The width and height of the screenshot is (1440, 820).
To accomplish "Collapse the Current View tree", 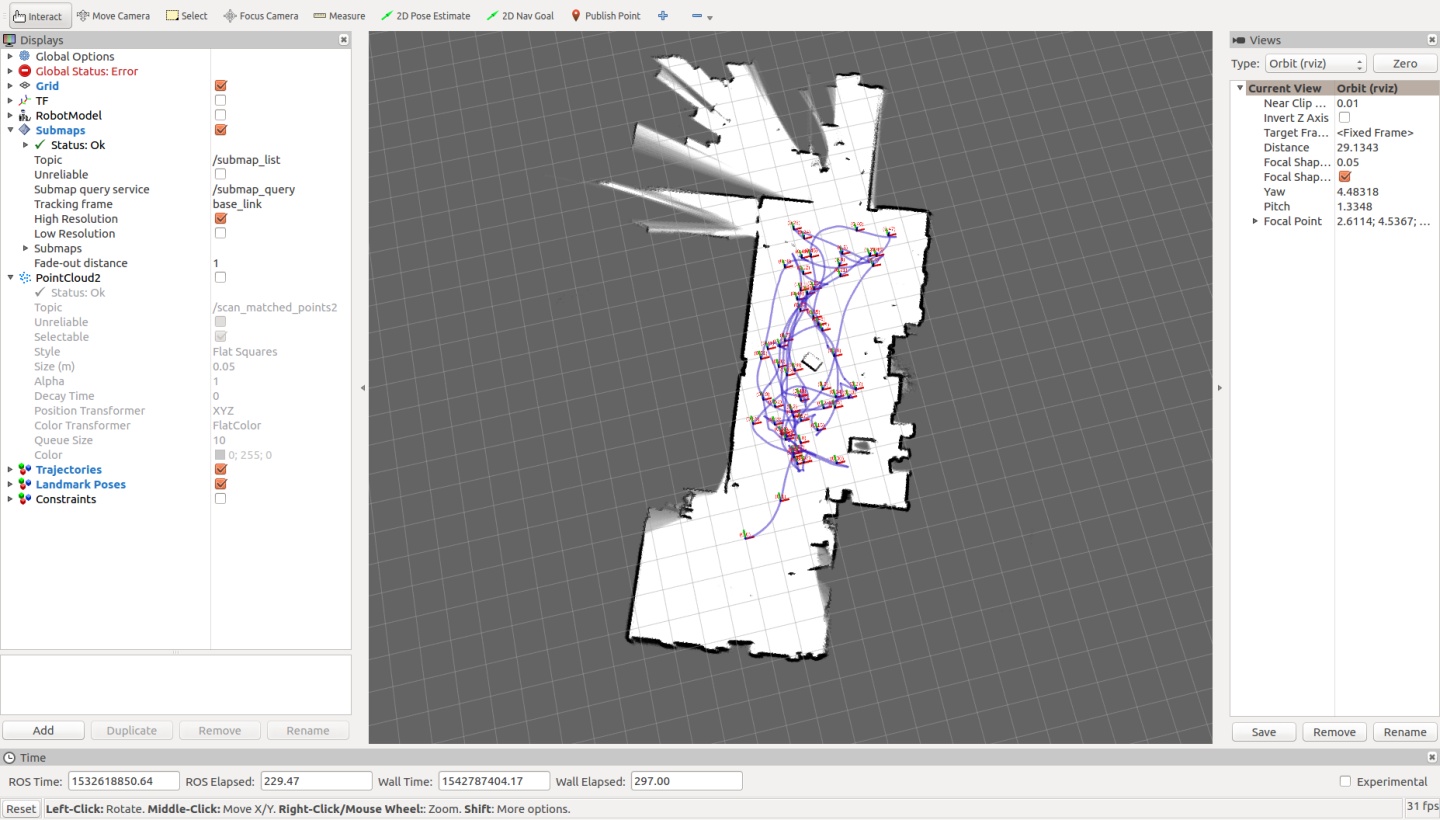I will 1240,88.
